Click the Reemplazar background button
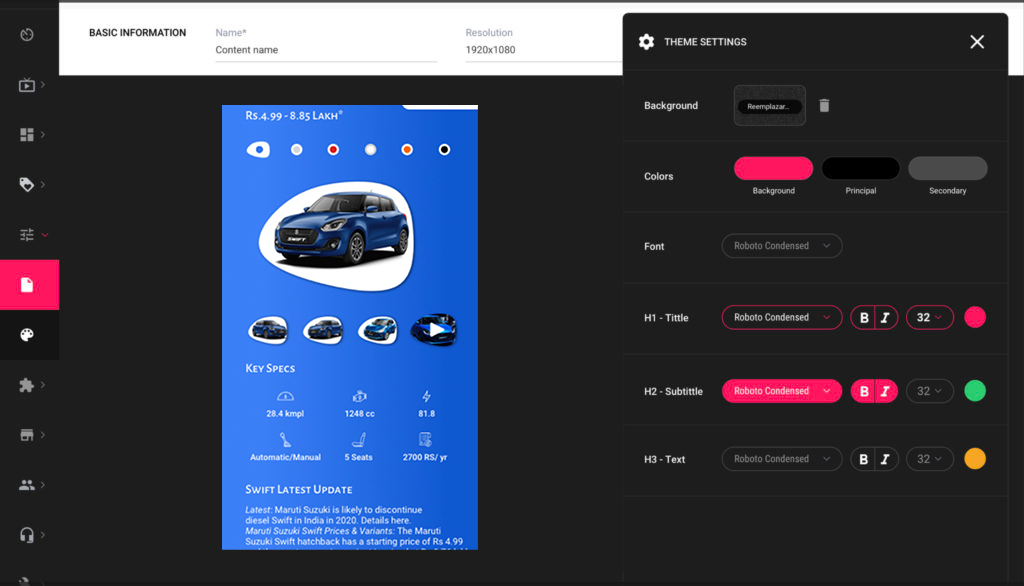Image resolution: width=1024 pixels, height=586 pixels. 769,106
